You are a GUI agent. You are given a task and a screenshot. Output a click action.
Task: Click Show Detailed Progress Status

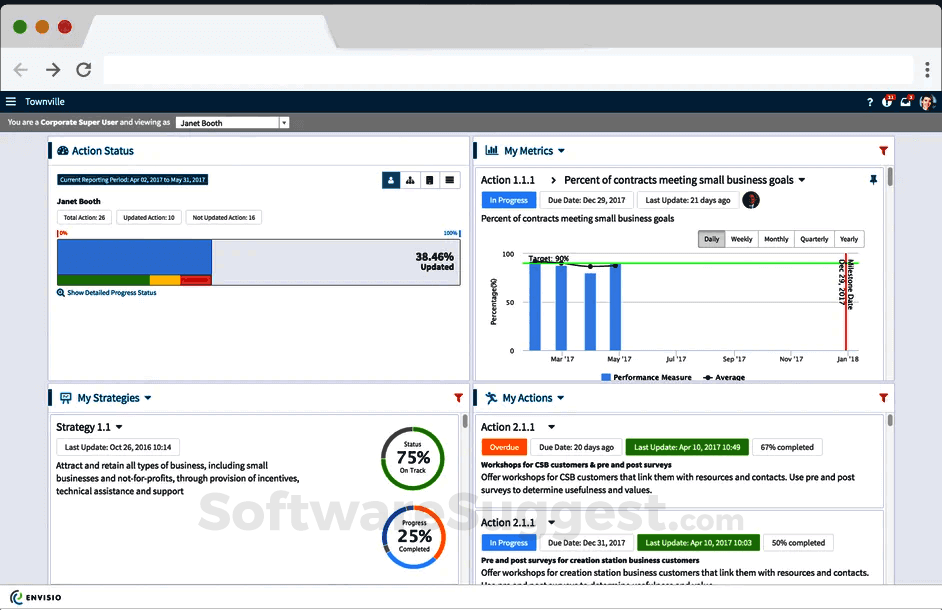pyautogui.click(x=111, y=294)
